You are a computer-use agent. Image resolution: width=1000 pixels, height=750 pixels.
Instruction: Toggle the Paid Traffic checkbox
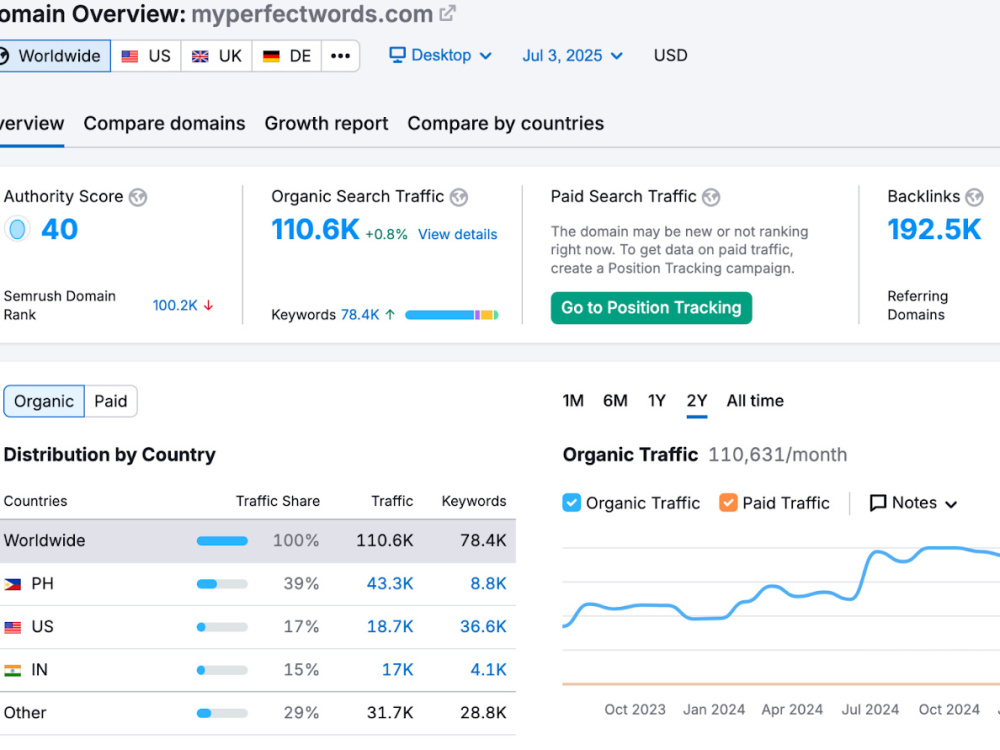pyautogui.click(x=728, y=503)
